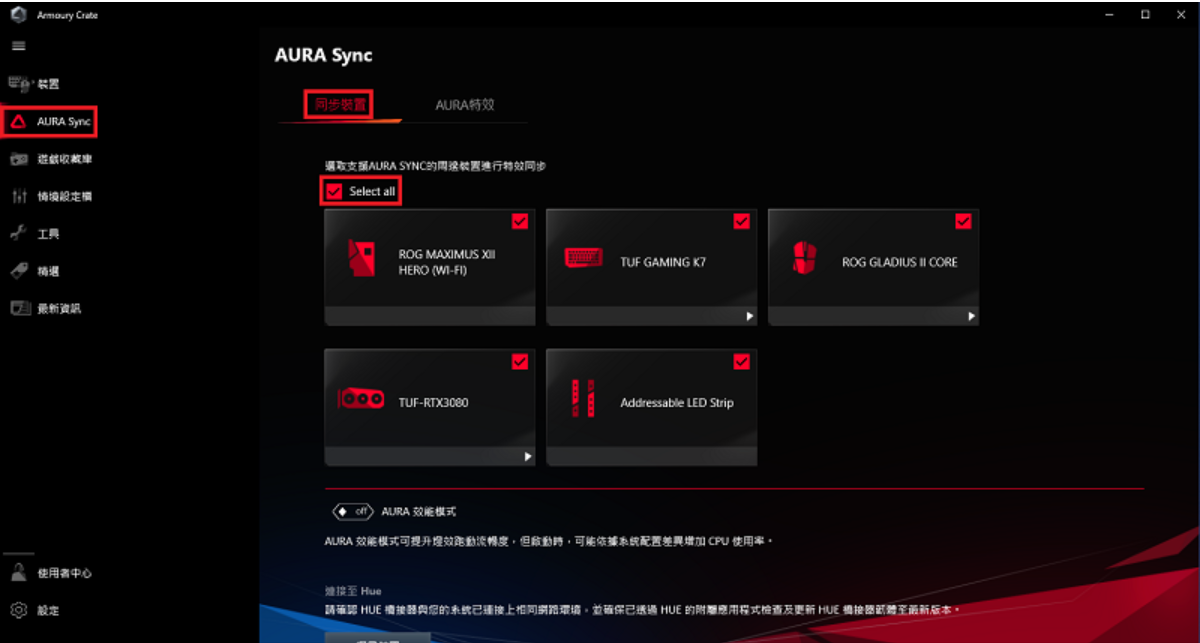This screenshot has width=1200, height=643.
Task: Uncheck ROG GLADIUS II CORE checkbox
Action: click(x=963, y=221)
